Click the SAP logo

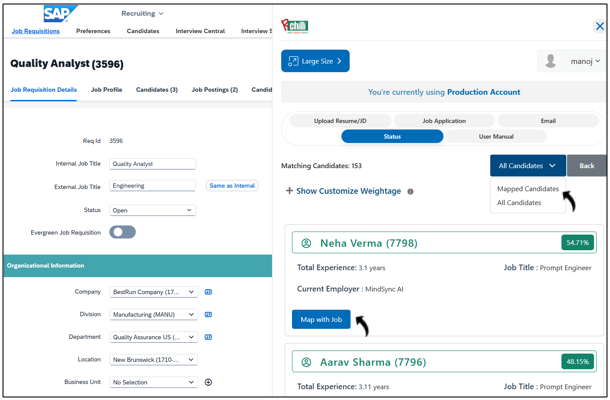tap(60, 14)
